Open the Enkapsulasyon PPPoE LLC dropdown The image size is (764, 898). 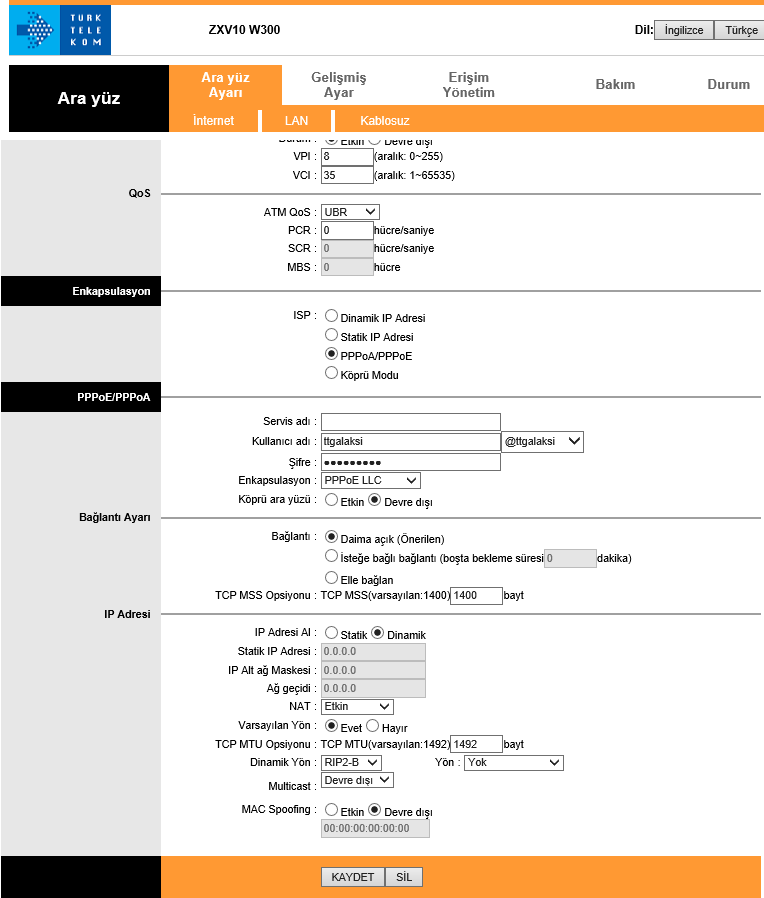click(371, 480)
